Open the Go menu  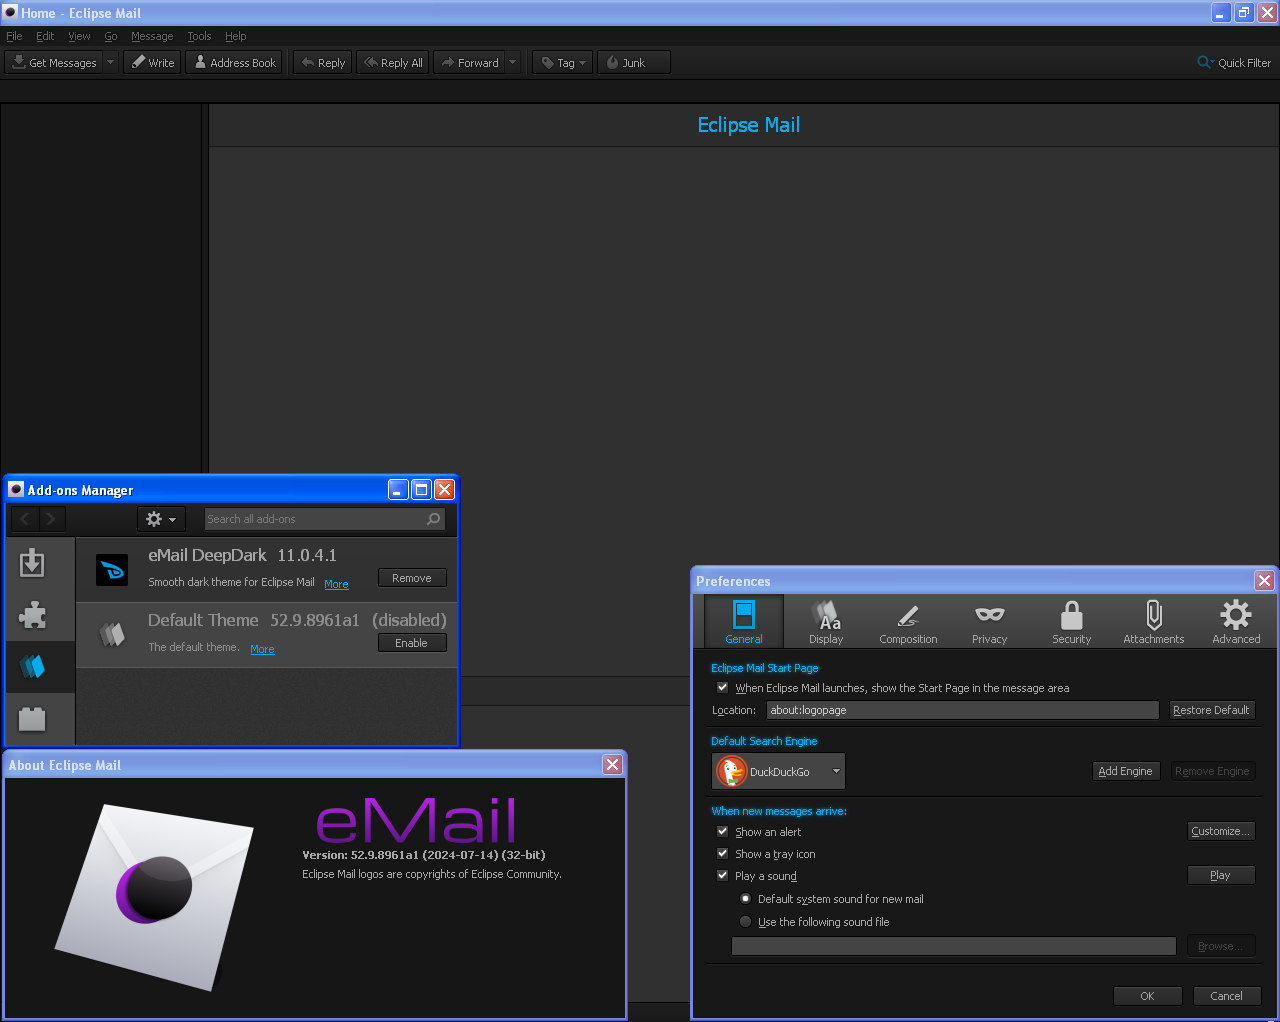111,36
